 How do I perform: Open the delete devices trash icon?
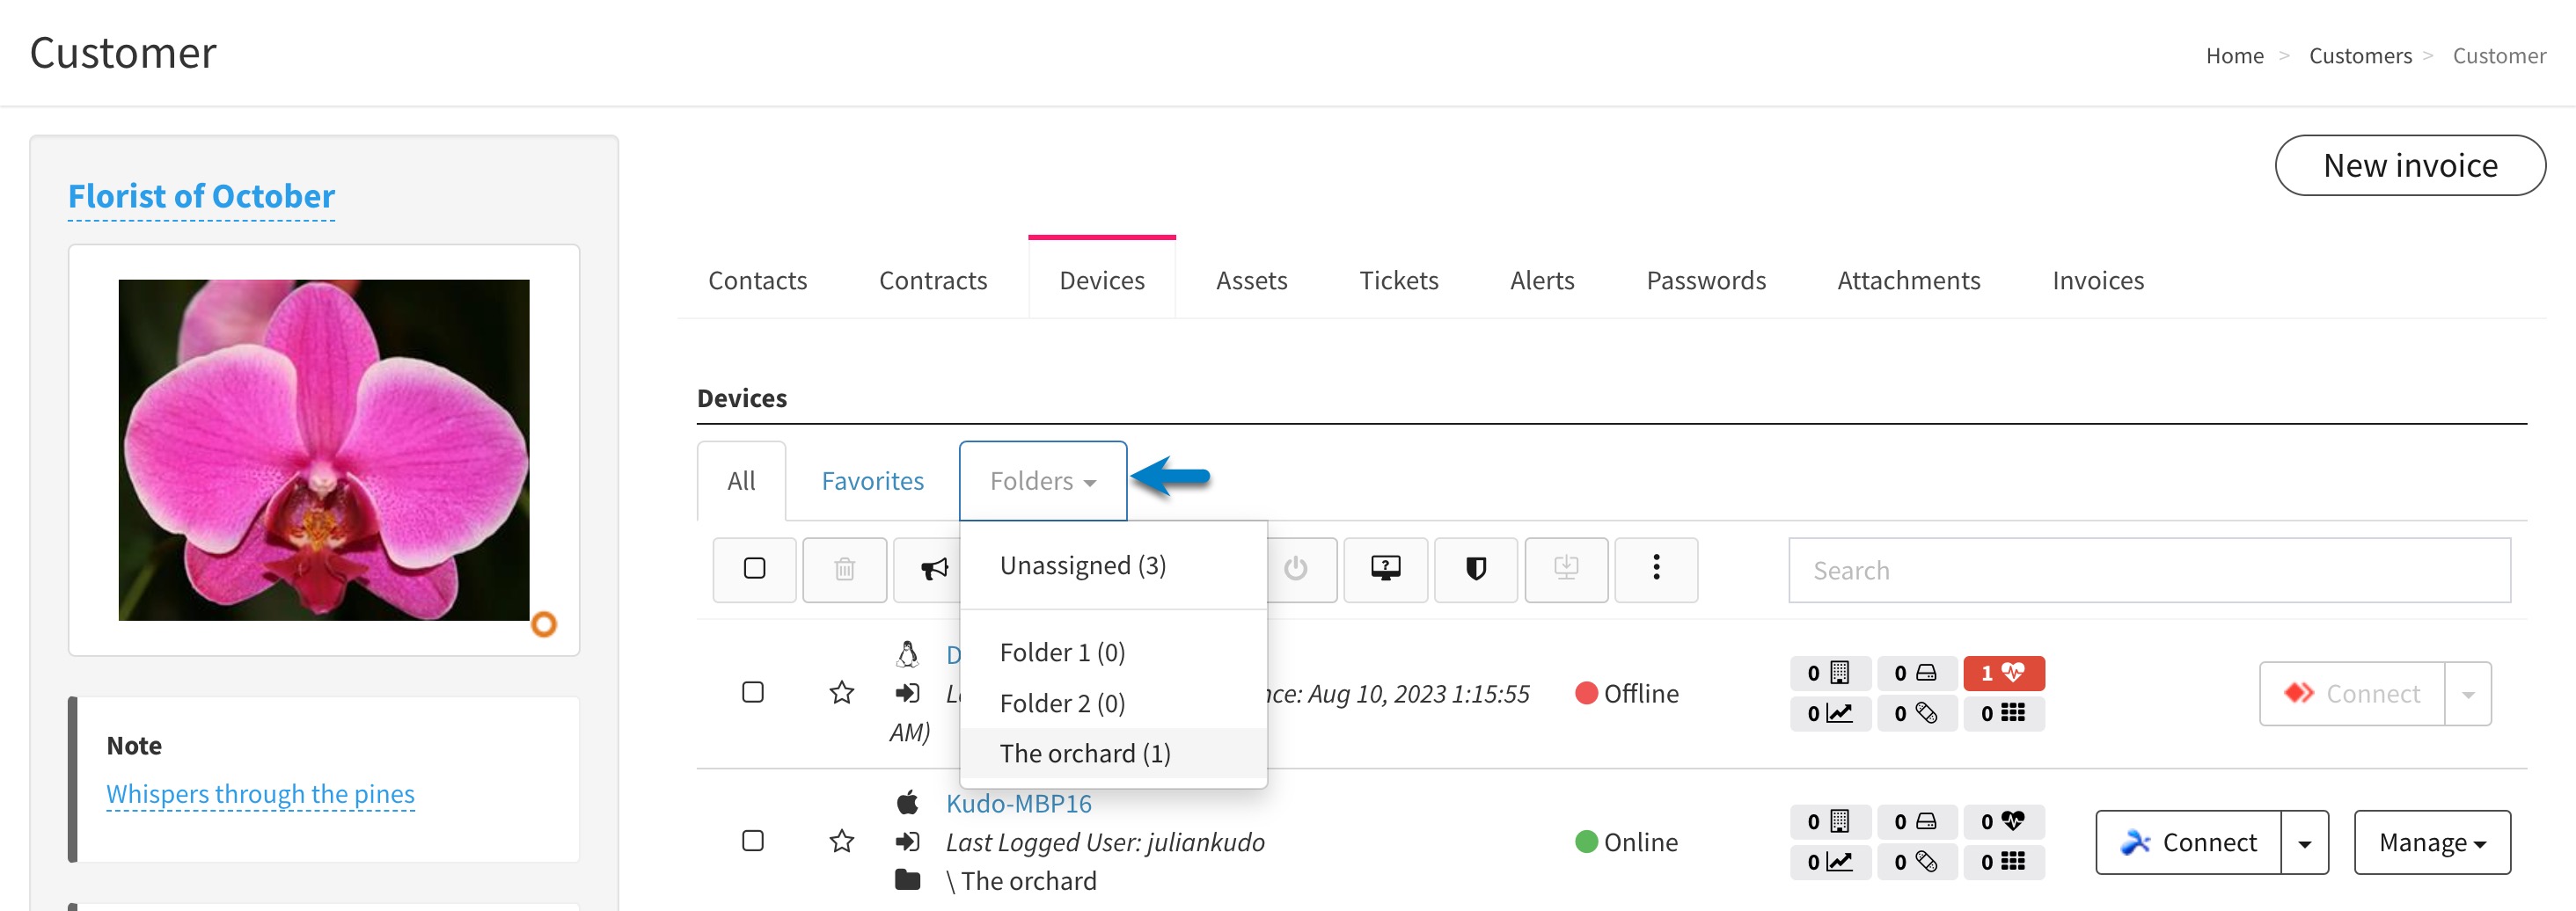pyautogui.click(x=844, y=570)
